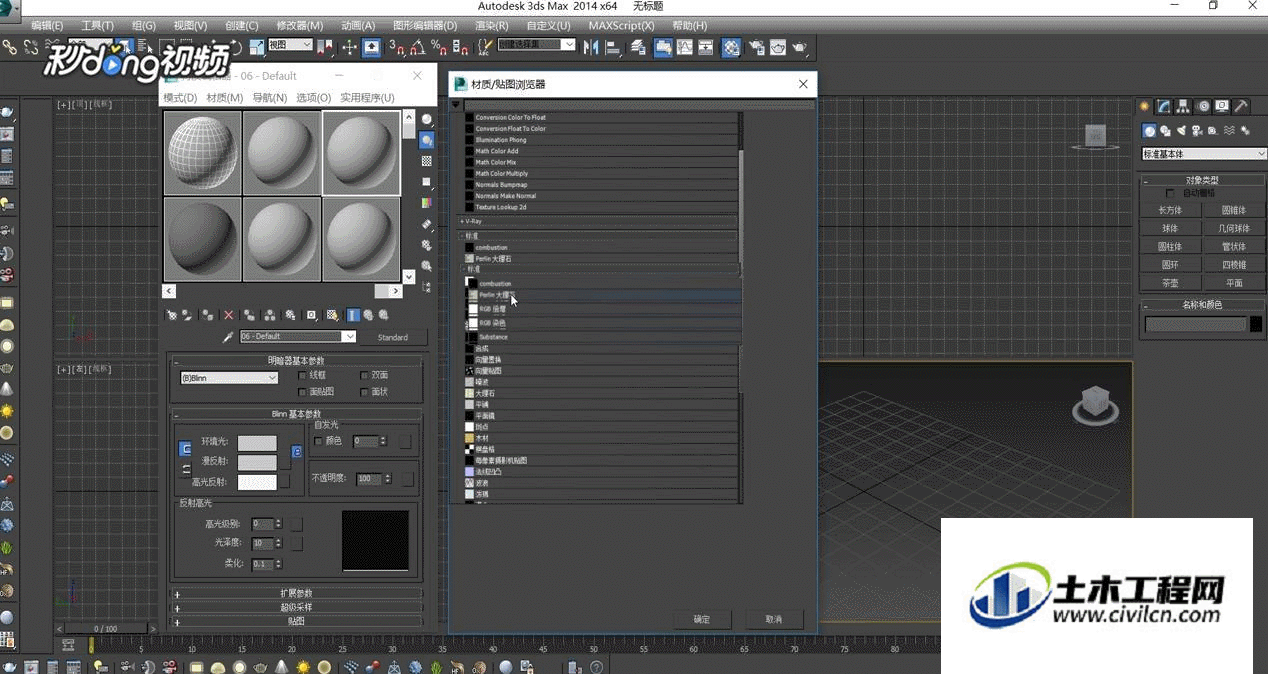Click the 不透明度 value field
This screenshot has width=1268, height=674.
(x=368, y=479)
